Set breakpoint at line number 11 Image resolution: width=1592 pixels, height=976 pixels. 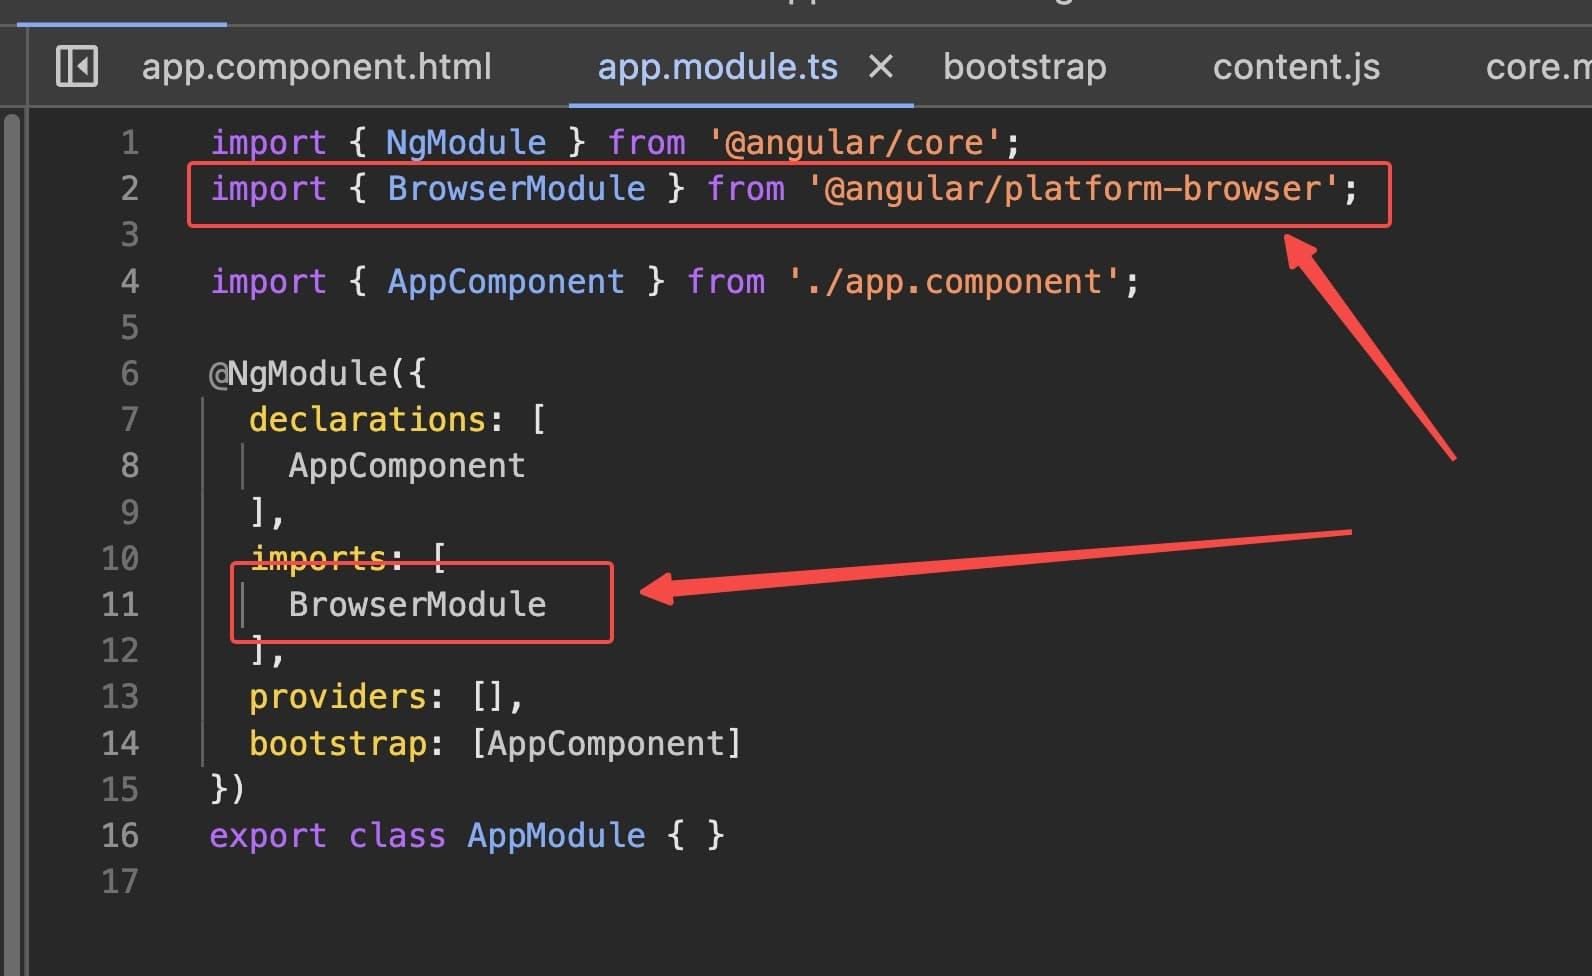click(120, 605)
